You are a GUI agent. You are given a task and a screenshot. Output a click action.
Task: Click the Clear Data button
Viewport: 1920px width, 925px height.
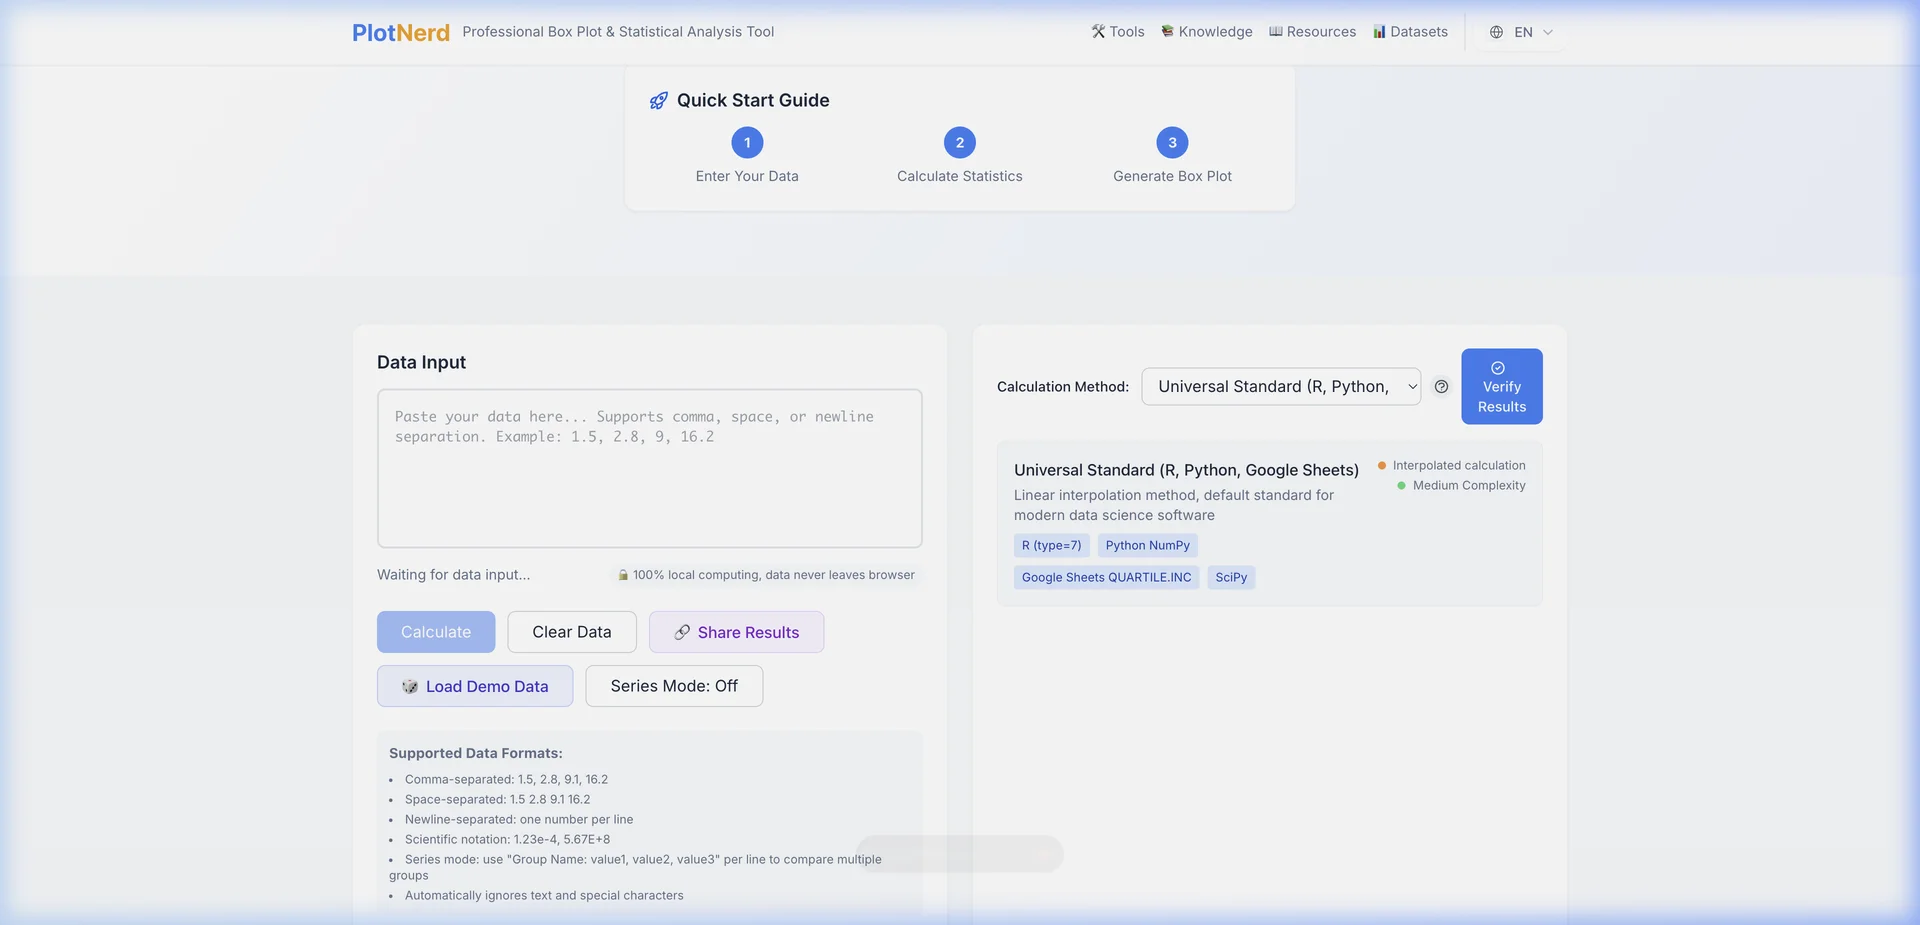tap(572, 632)
